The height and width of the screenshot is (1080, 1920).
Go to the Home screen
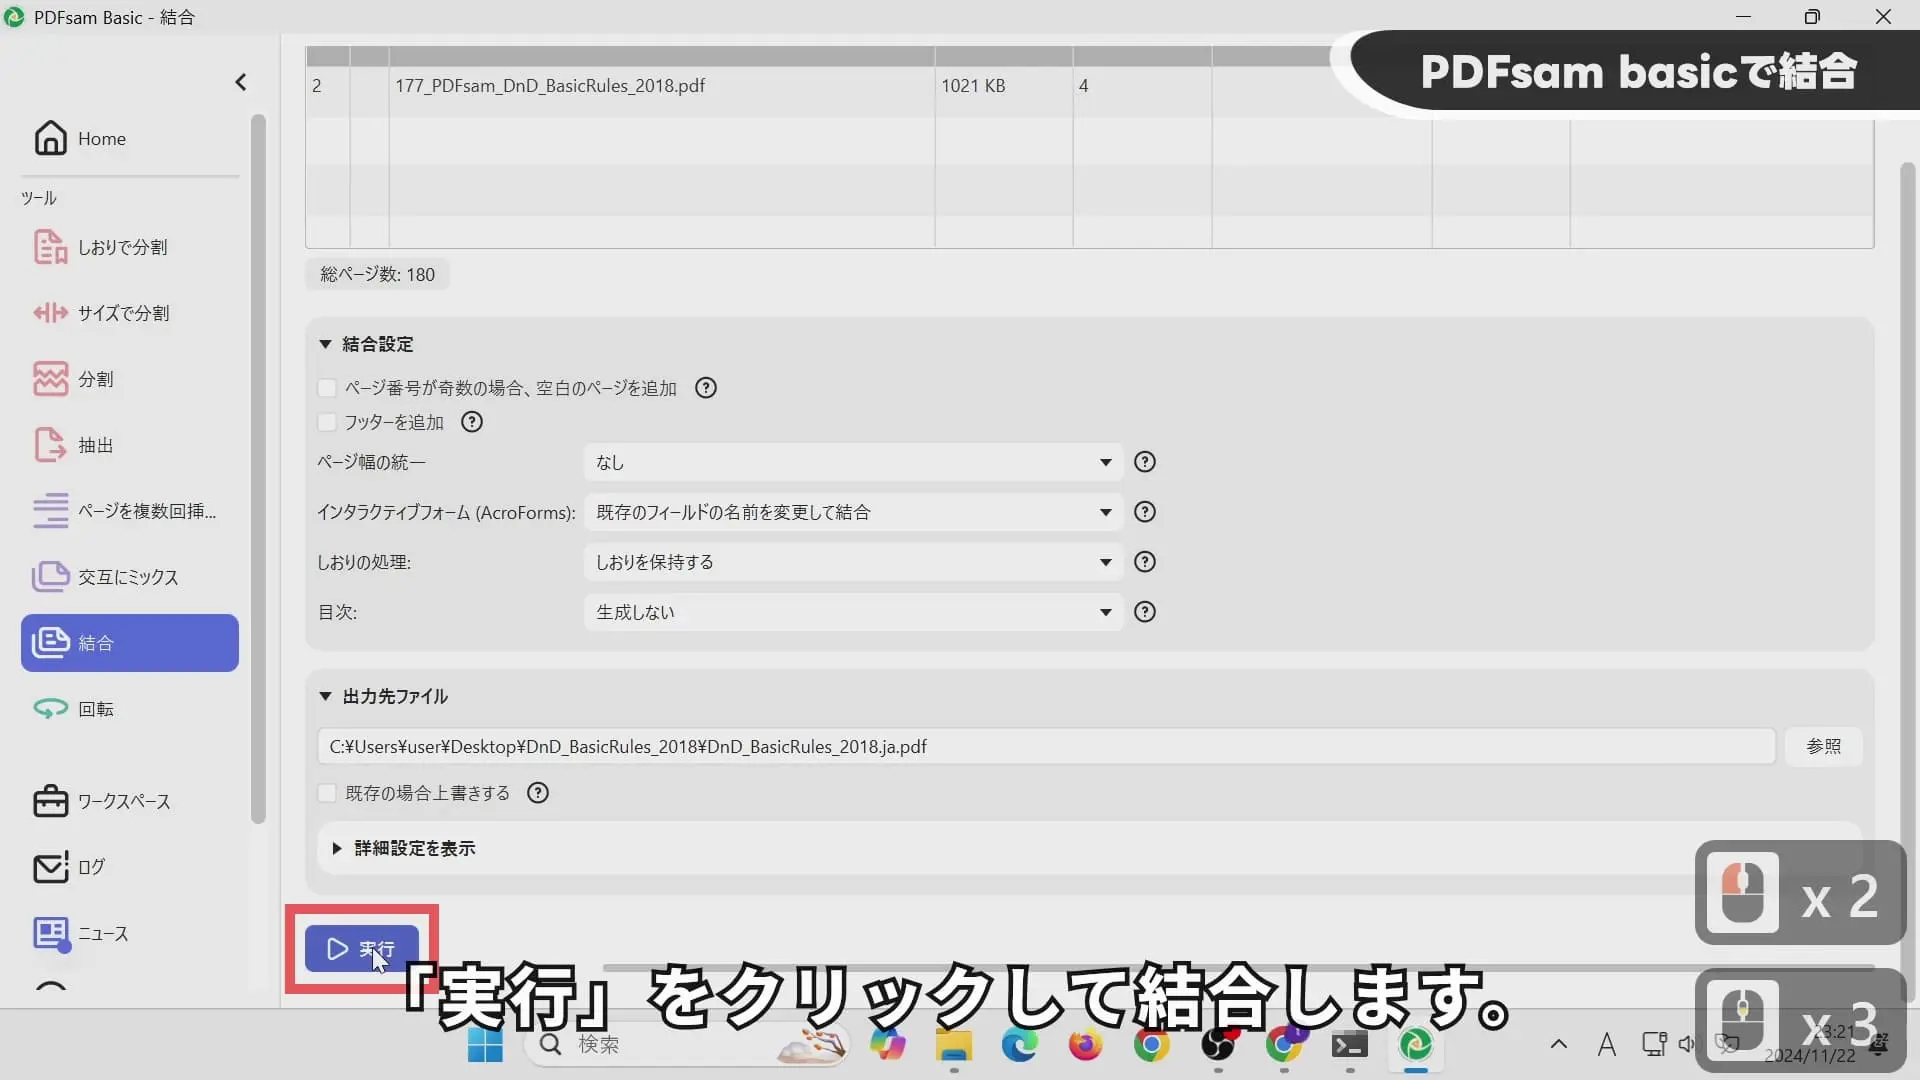coord(103,138)
